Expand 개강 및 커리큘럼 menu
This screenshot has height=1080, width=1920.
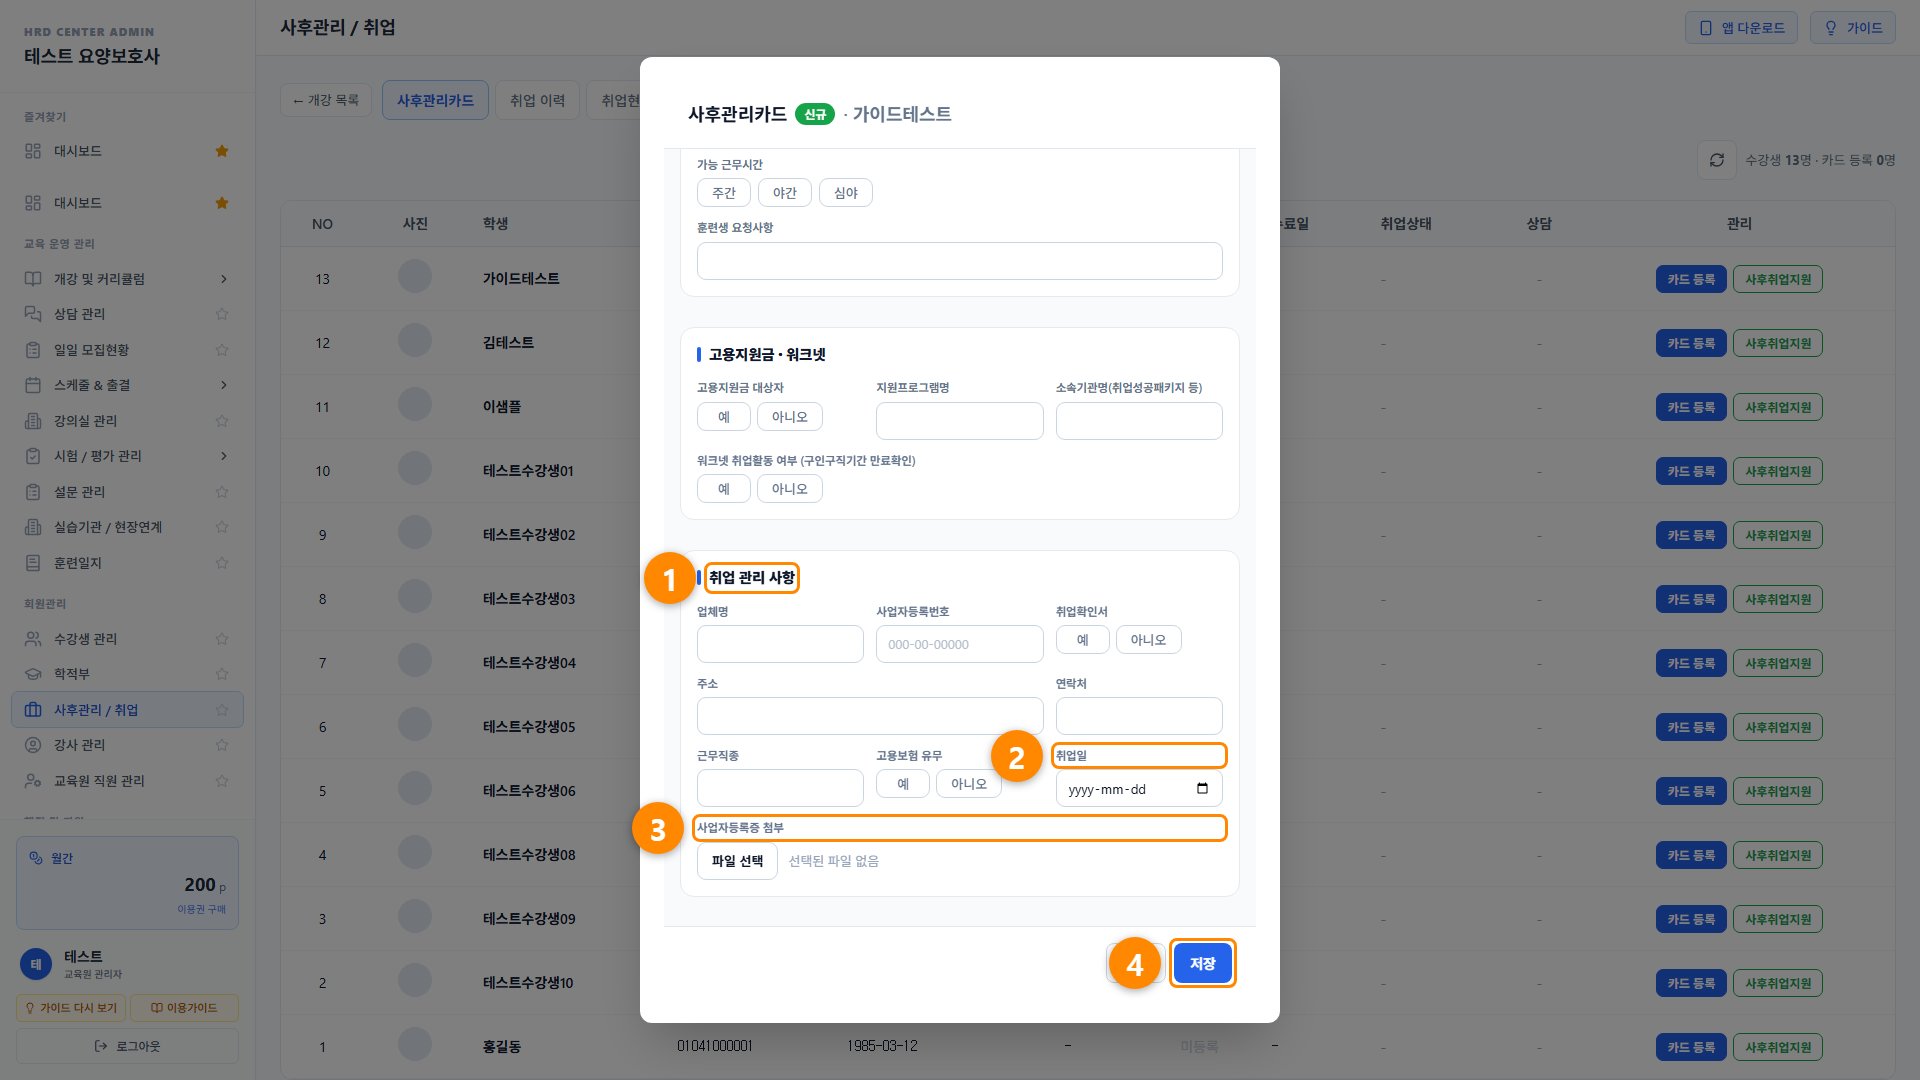(x=224, y=279)
